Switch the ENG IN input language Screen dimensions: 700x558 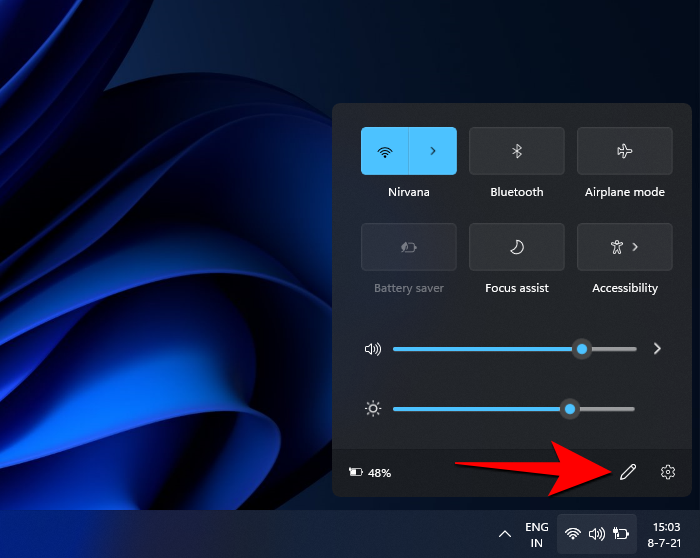(537, 535)
